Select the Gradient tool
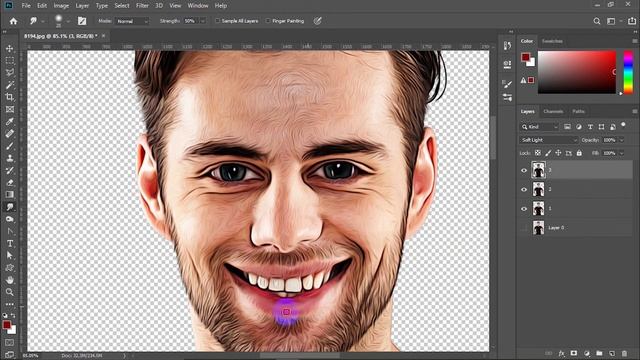640x360 pixels. coord(10,195)
